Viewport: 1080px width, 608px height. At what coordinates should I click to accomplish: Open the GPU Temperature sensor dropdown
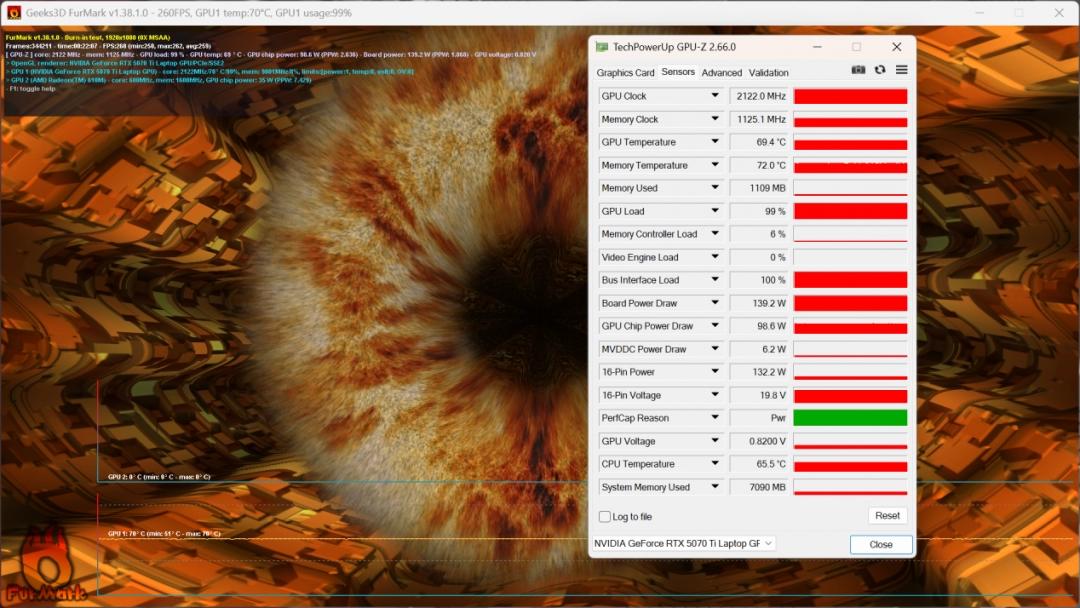715,142
